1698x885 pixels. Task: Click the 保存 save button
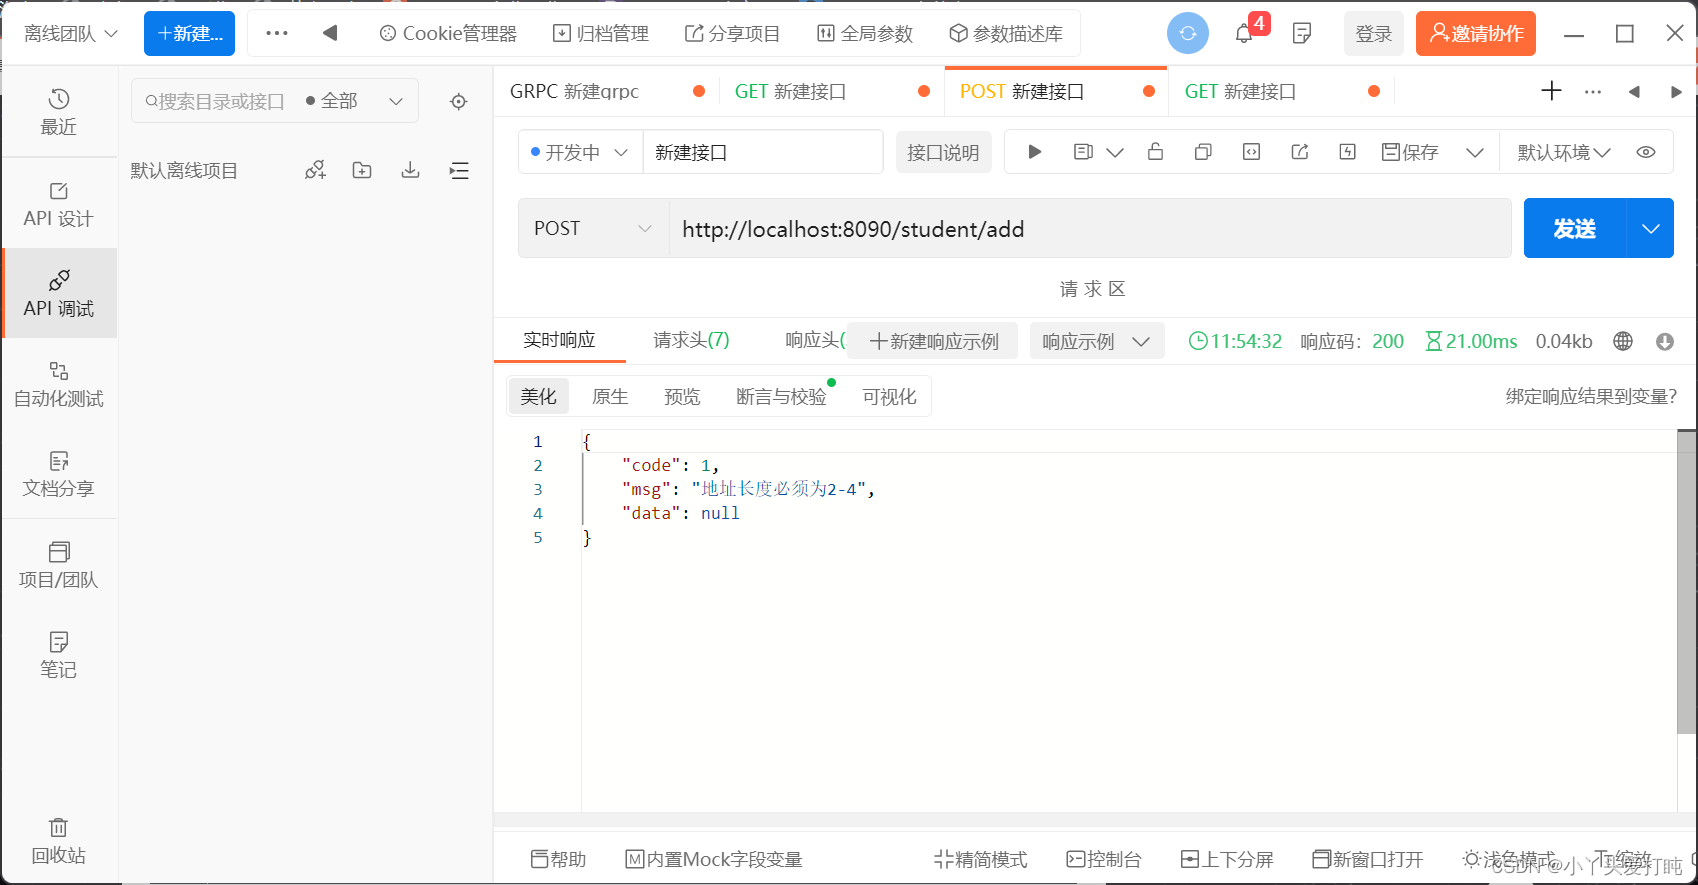[x=1410, y=152]
